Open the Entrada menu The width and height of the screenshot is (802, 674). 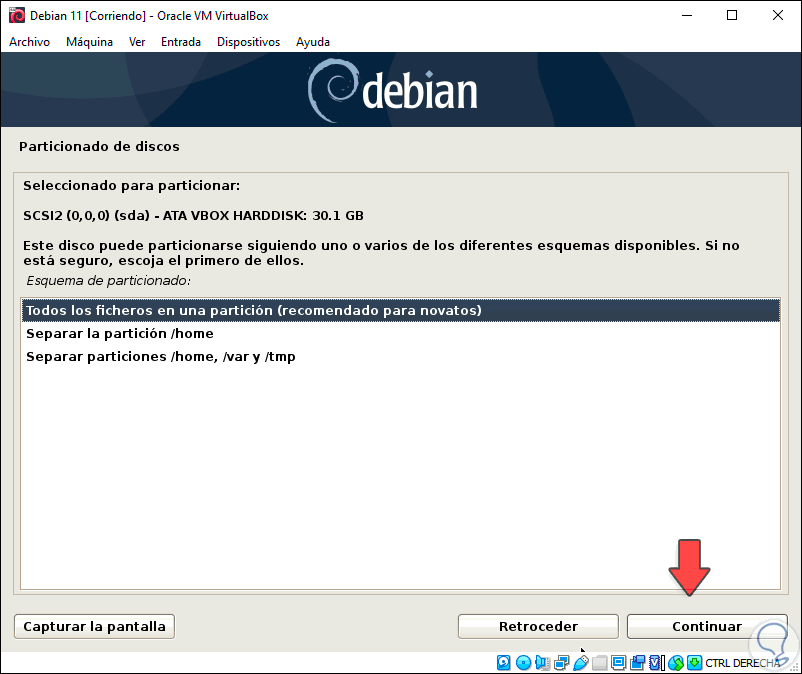pyautogui.click(x=181, y=42)
